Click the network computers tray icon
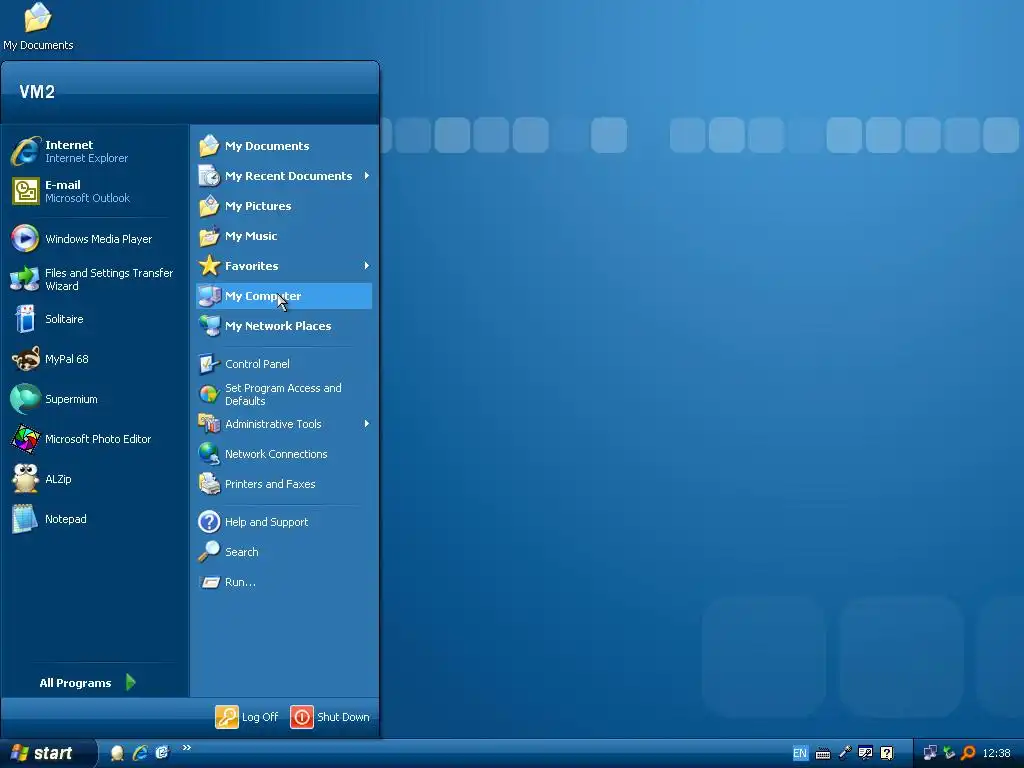The width and height of the screenshot is (1024, 768). point(930,753)
